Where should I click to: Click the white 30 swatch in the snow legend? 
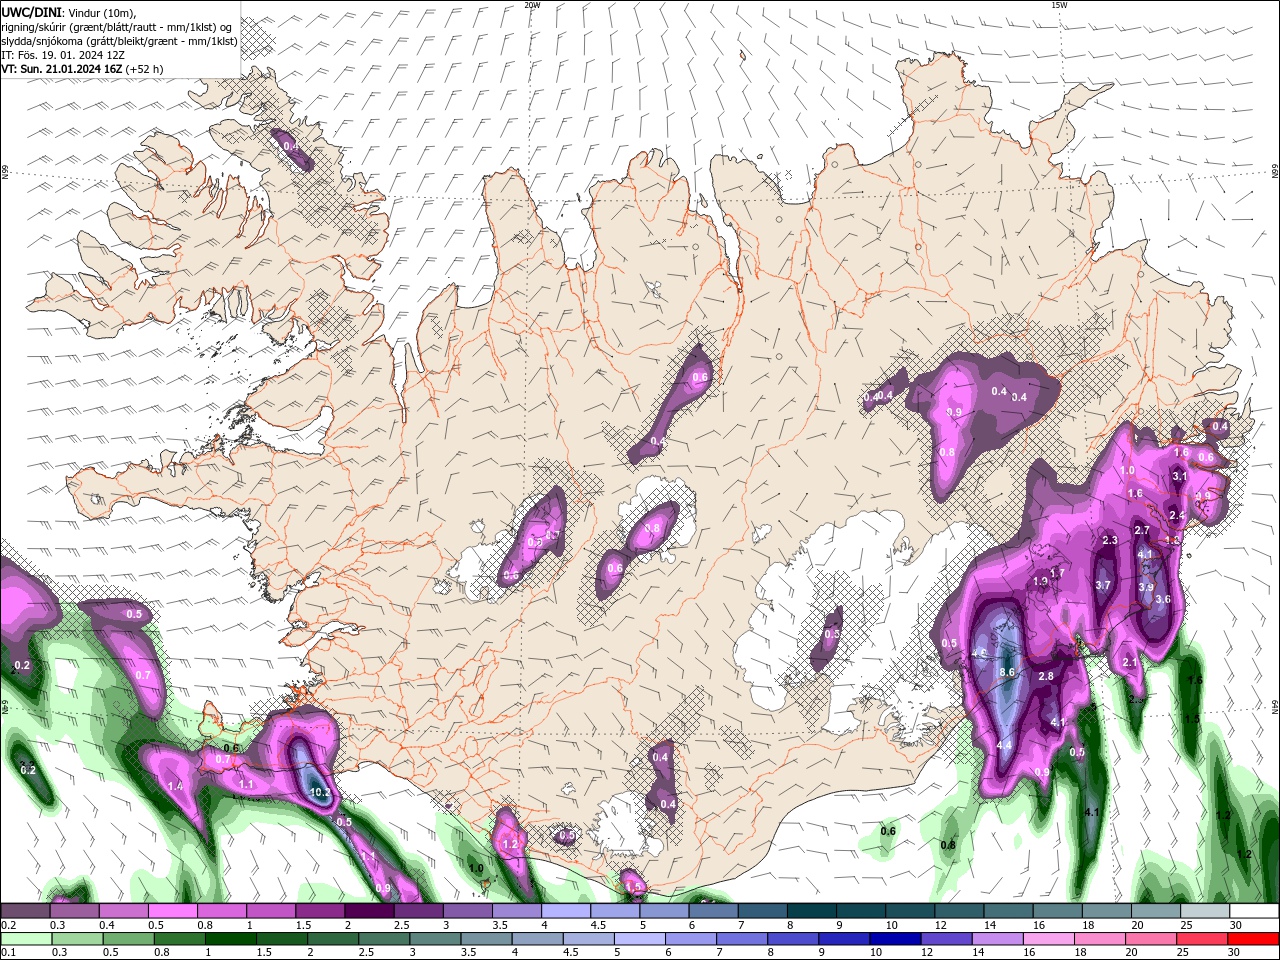coord(1254,911)
